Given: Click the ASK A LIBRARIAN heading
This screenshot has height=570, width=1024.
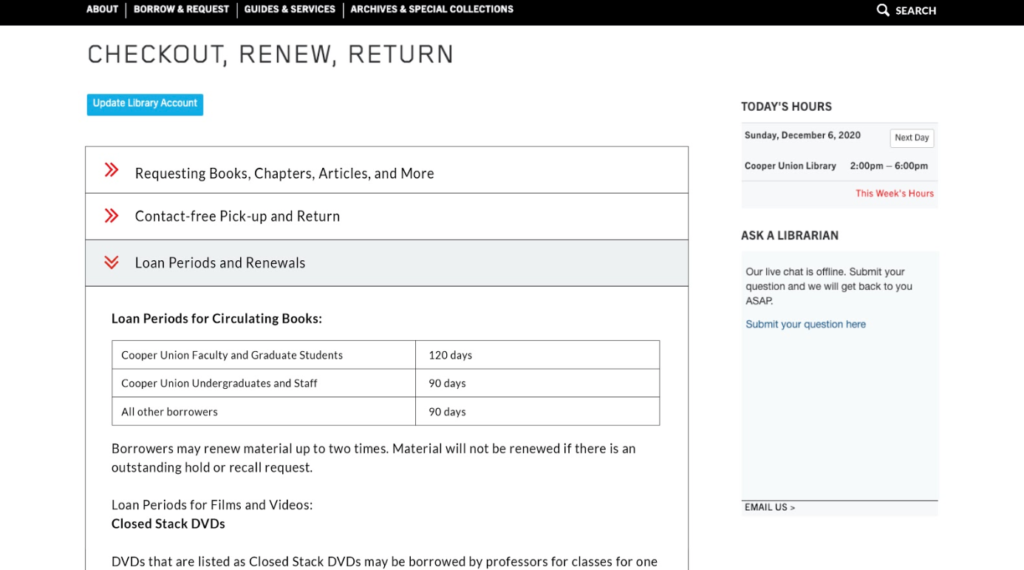Looking at the screenshot, I should point(790,236).
